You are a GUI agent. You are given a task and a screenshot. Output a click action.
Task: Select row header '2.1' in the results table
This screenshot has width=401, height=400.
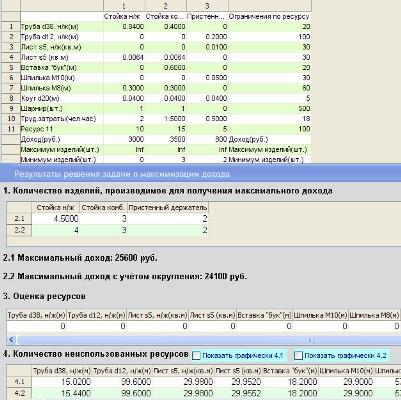pyautogui.click(x=19, y=219)
